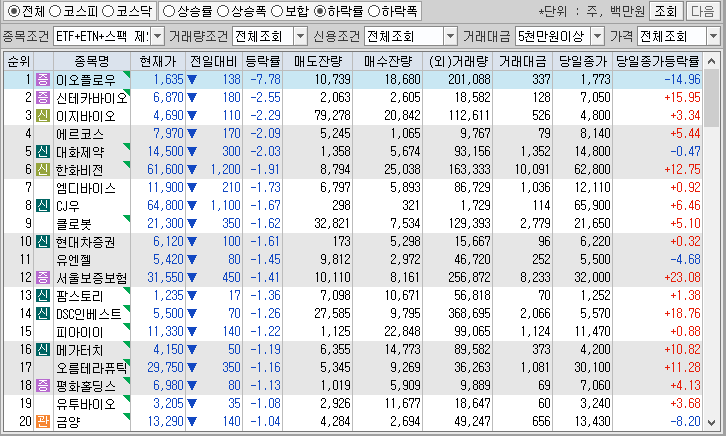Select the 유엔젤 stock name
This screenshot has width=726, height=436.
[74, 260]
